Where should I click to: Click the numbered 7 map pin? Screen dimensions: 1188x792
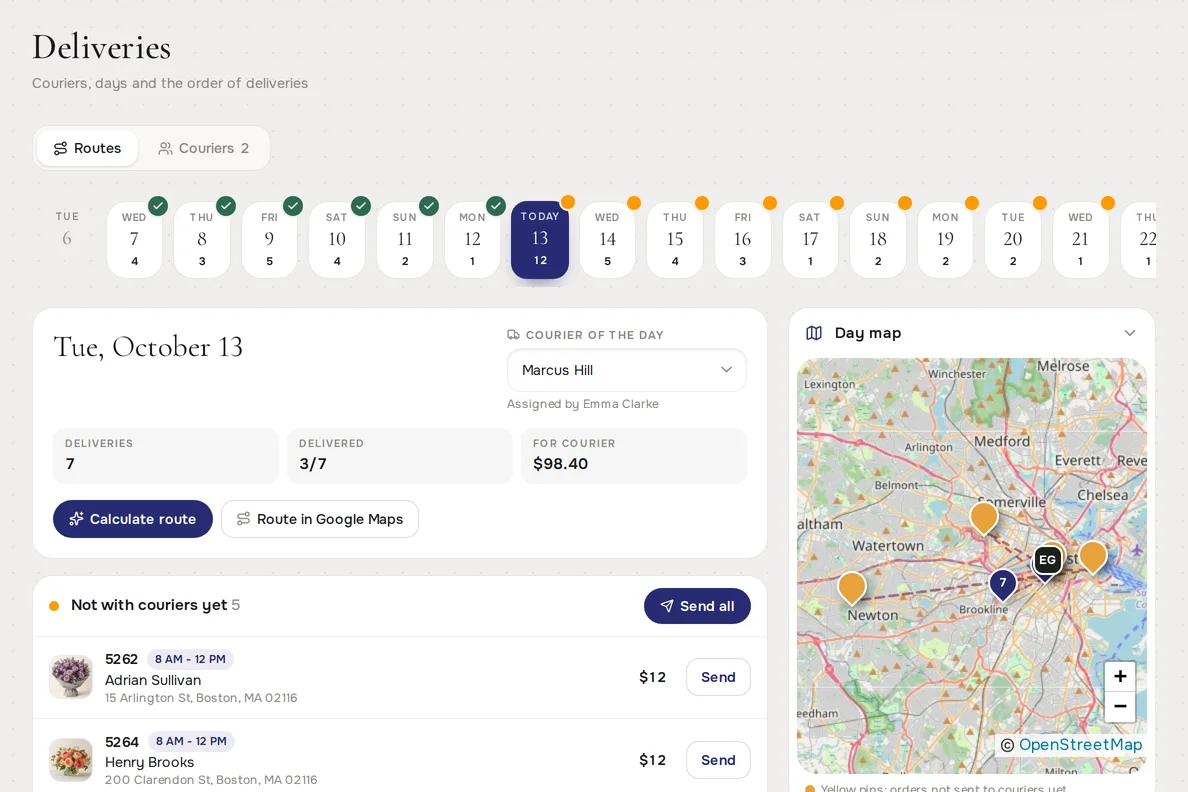pos(1002,584)
